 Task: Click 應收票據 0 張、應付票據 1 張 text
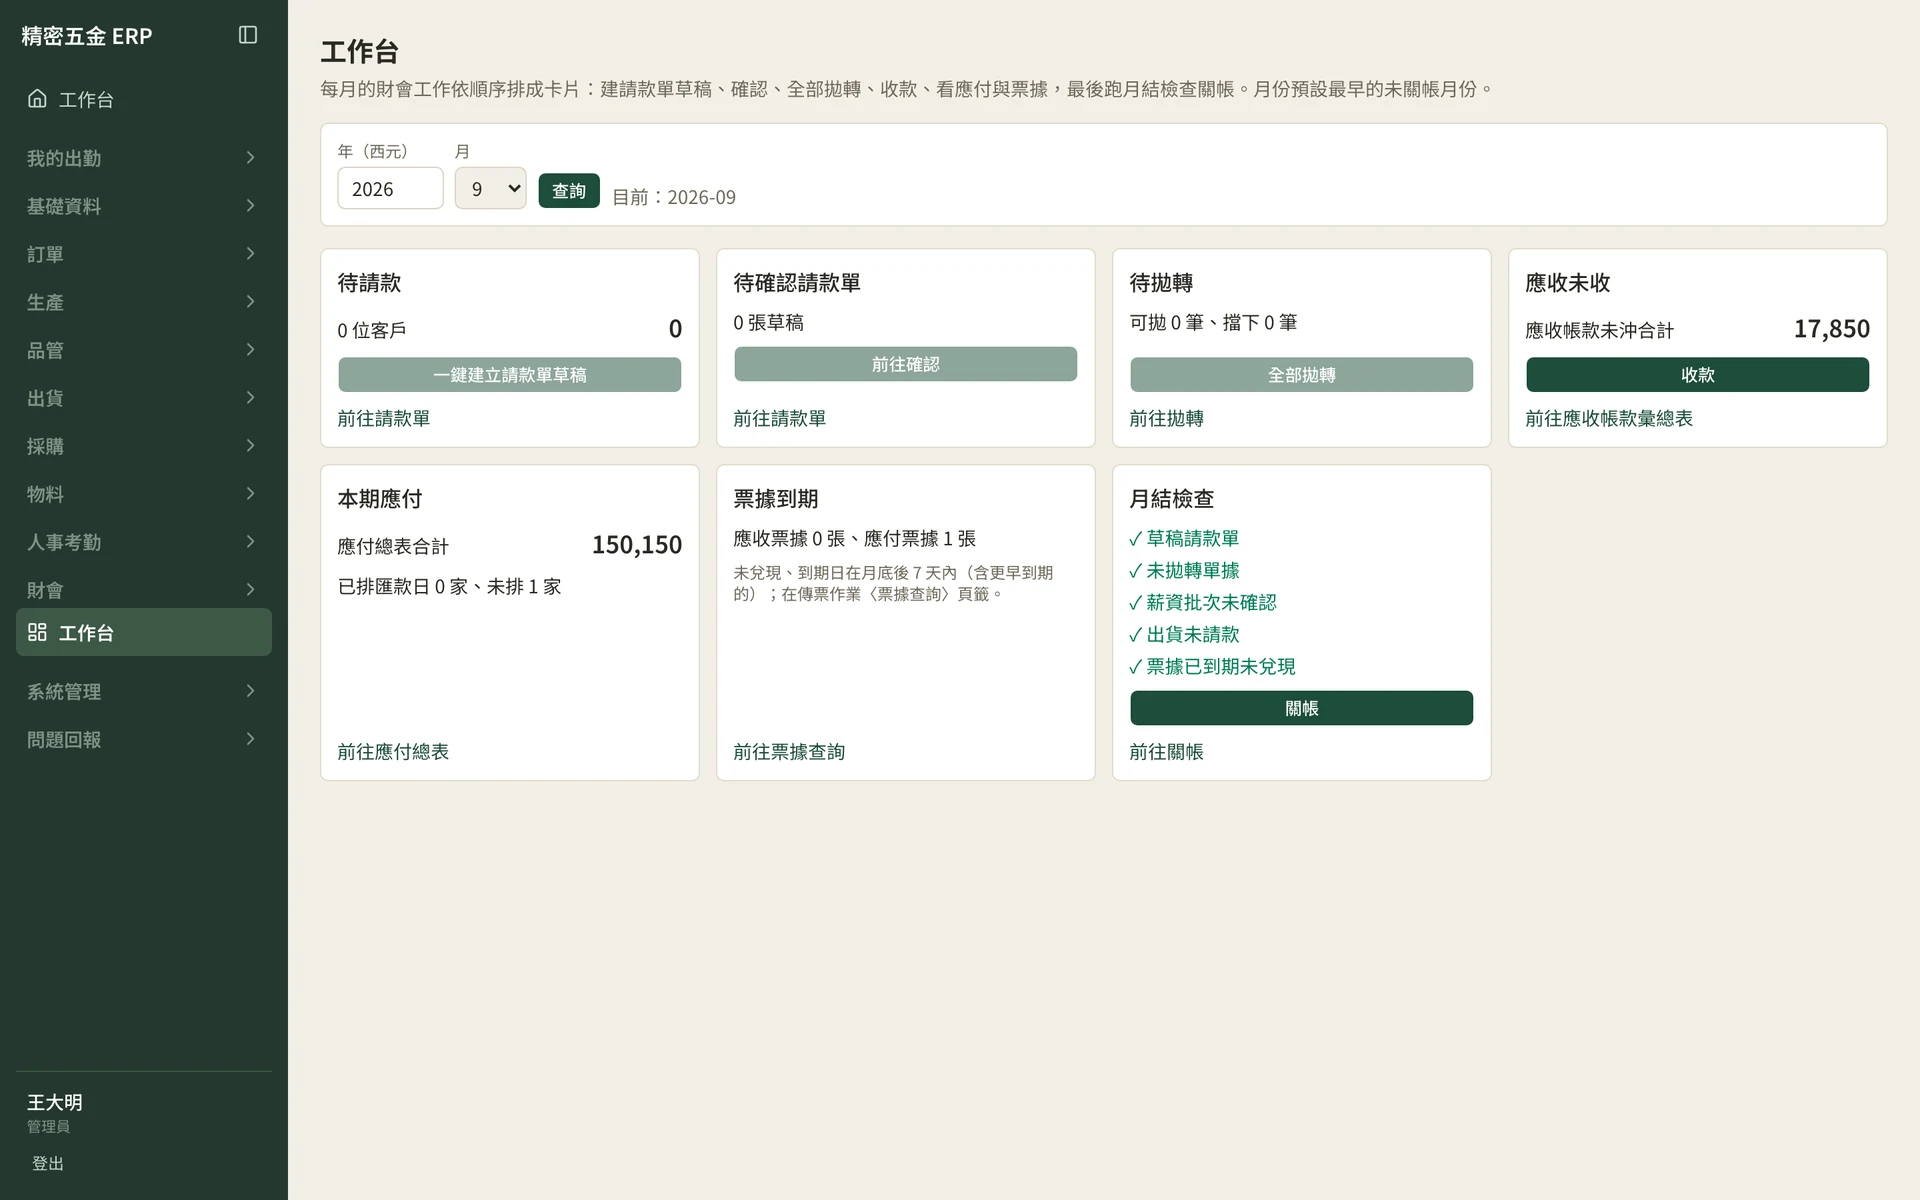click(x=855, y=538)
